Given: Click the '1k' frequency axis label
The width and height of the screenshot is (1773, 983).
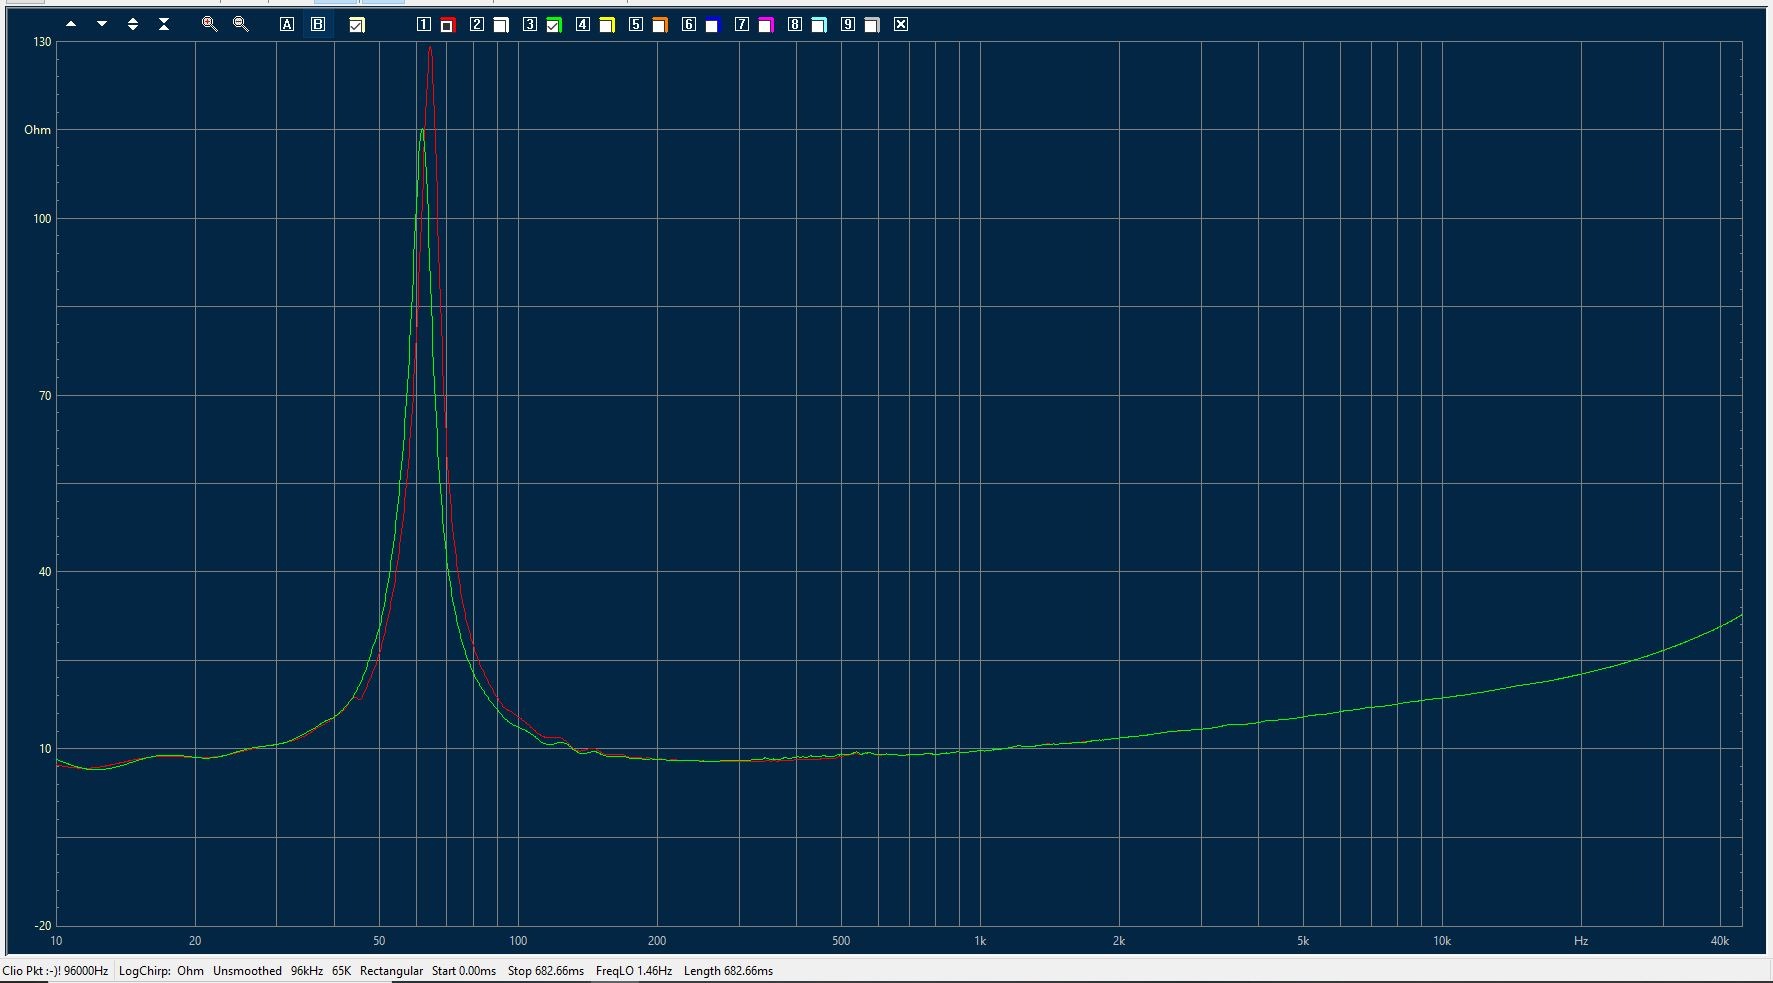Looking at the screenshot, I should [980, 941].
